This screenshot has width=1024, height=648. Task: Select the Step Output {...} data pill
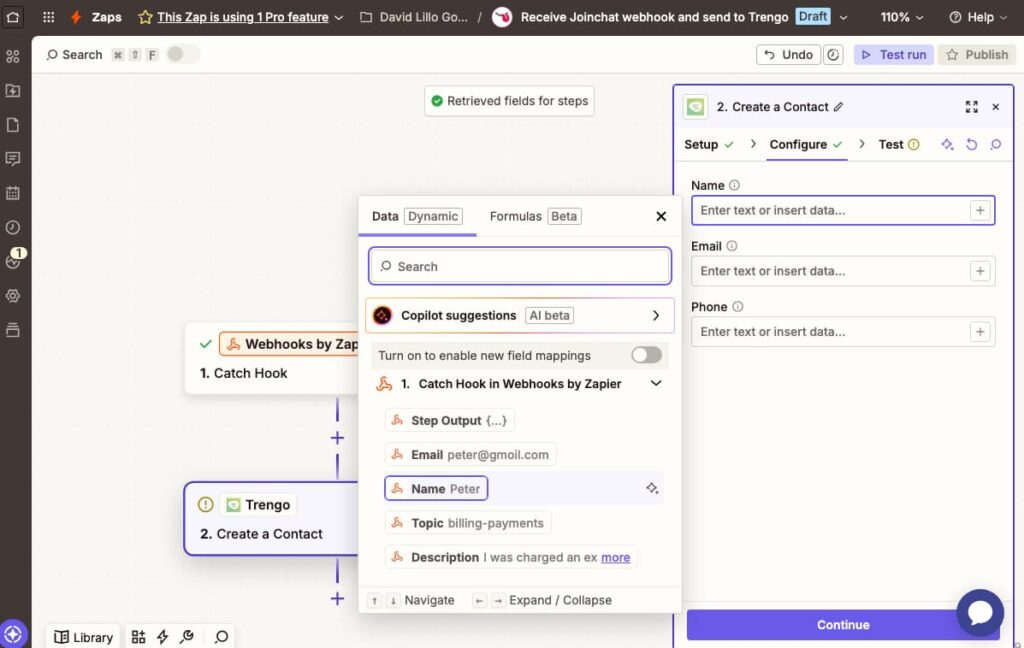click(449, 420)
